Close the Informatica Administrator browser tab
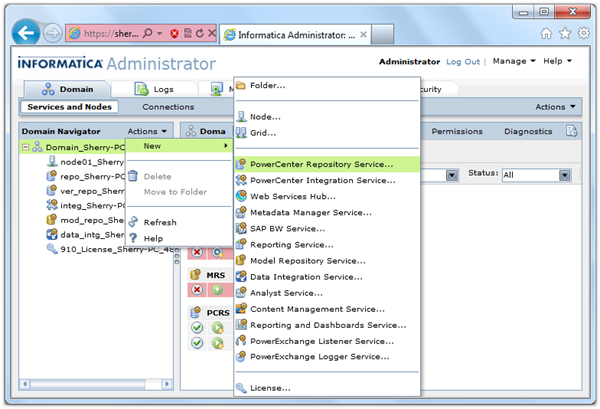This screenshot has width=600, height=409. (363, 34)
